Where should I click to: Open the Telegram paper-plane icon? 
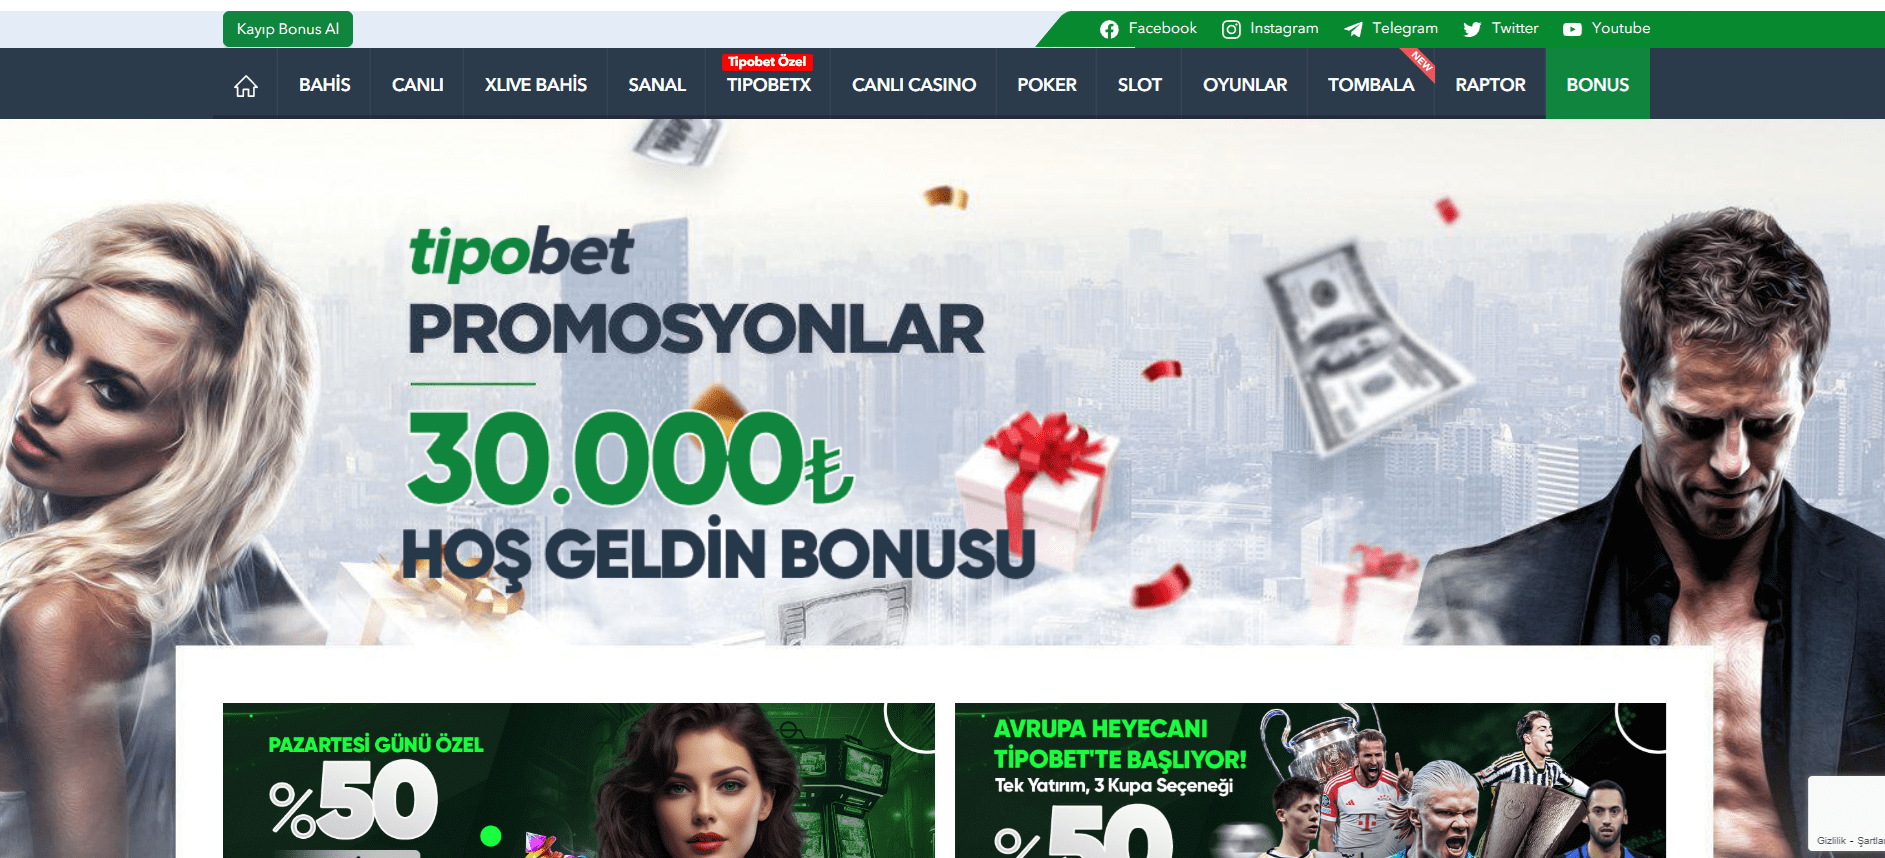[x=1353, y=29]
